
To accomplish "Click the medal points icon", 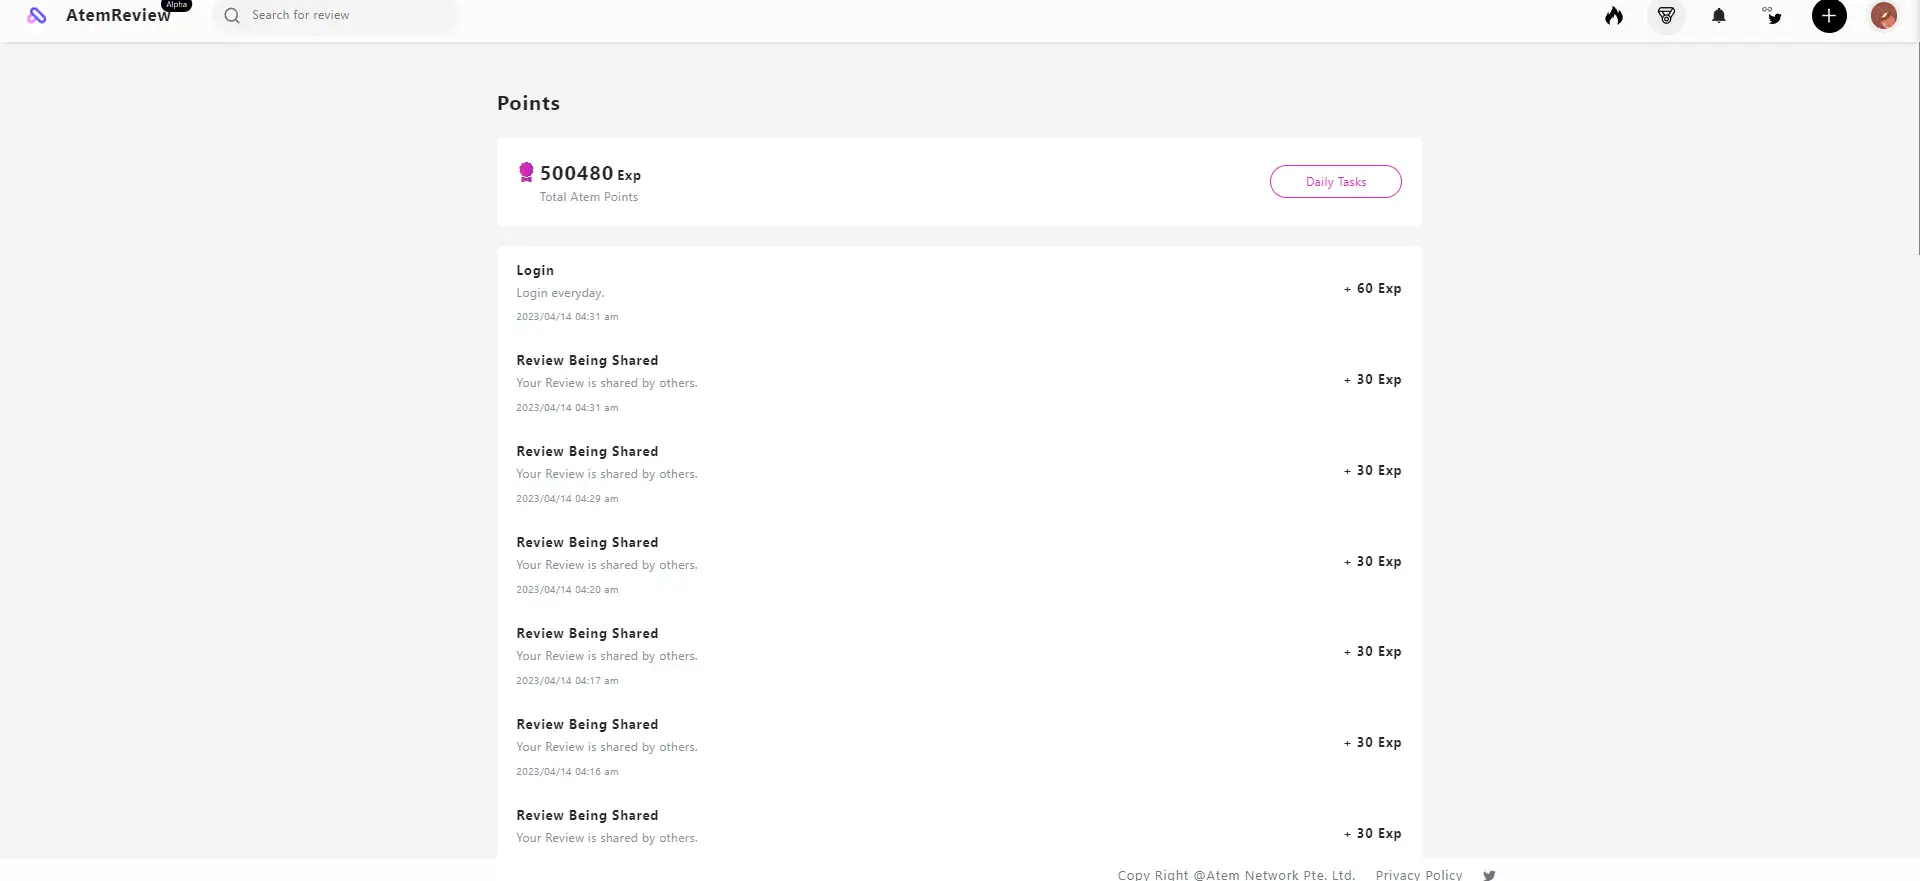I will [x=1666, y=16].
